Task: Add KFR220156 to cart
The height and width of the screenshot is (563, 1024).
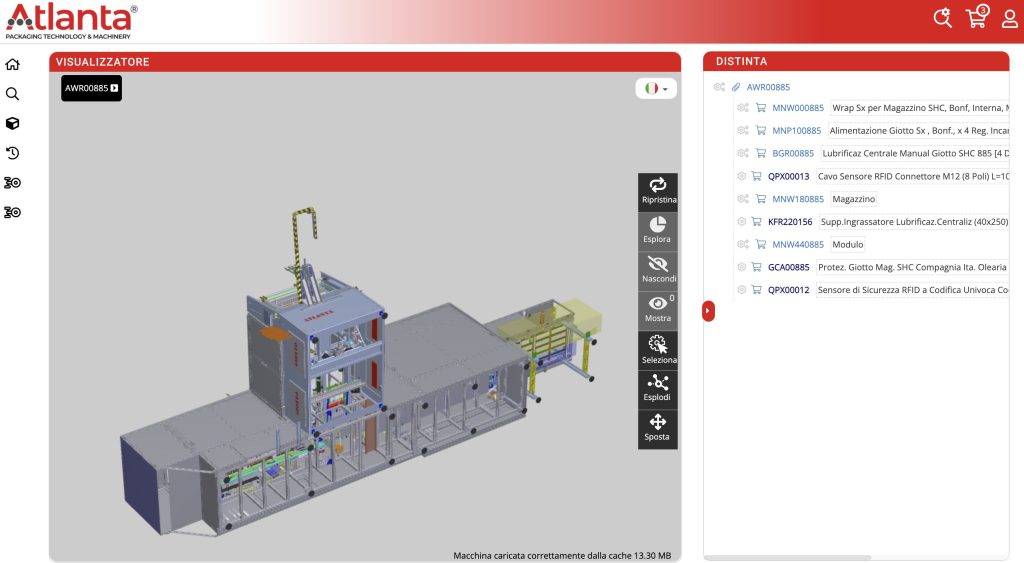Action: [x=756, y=222]
